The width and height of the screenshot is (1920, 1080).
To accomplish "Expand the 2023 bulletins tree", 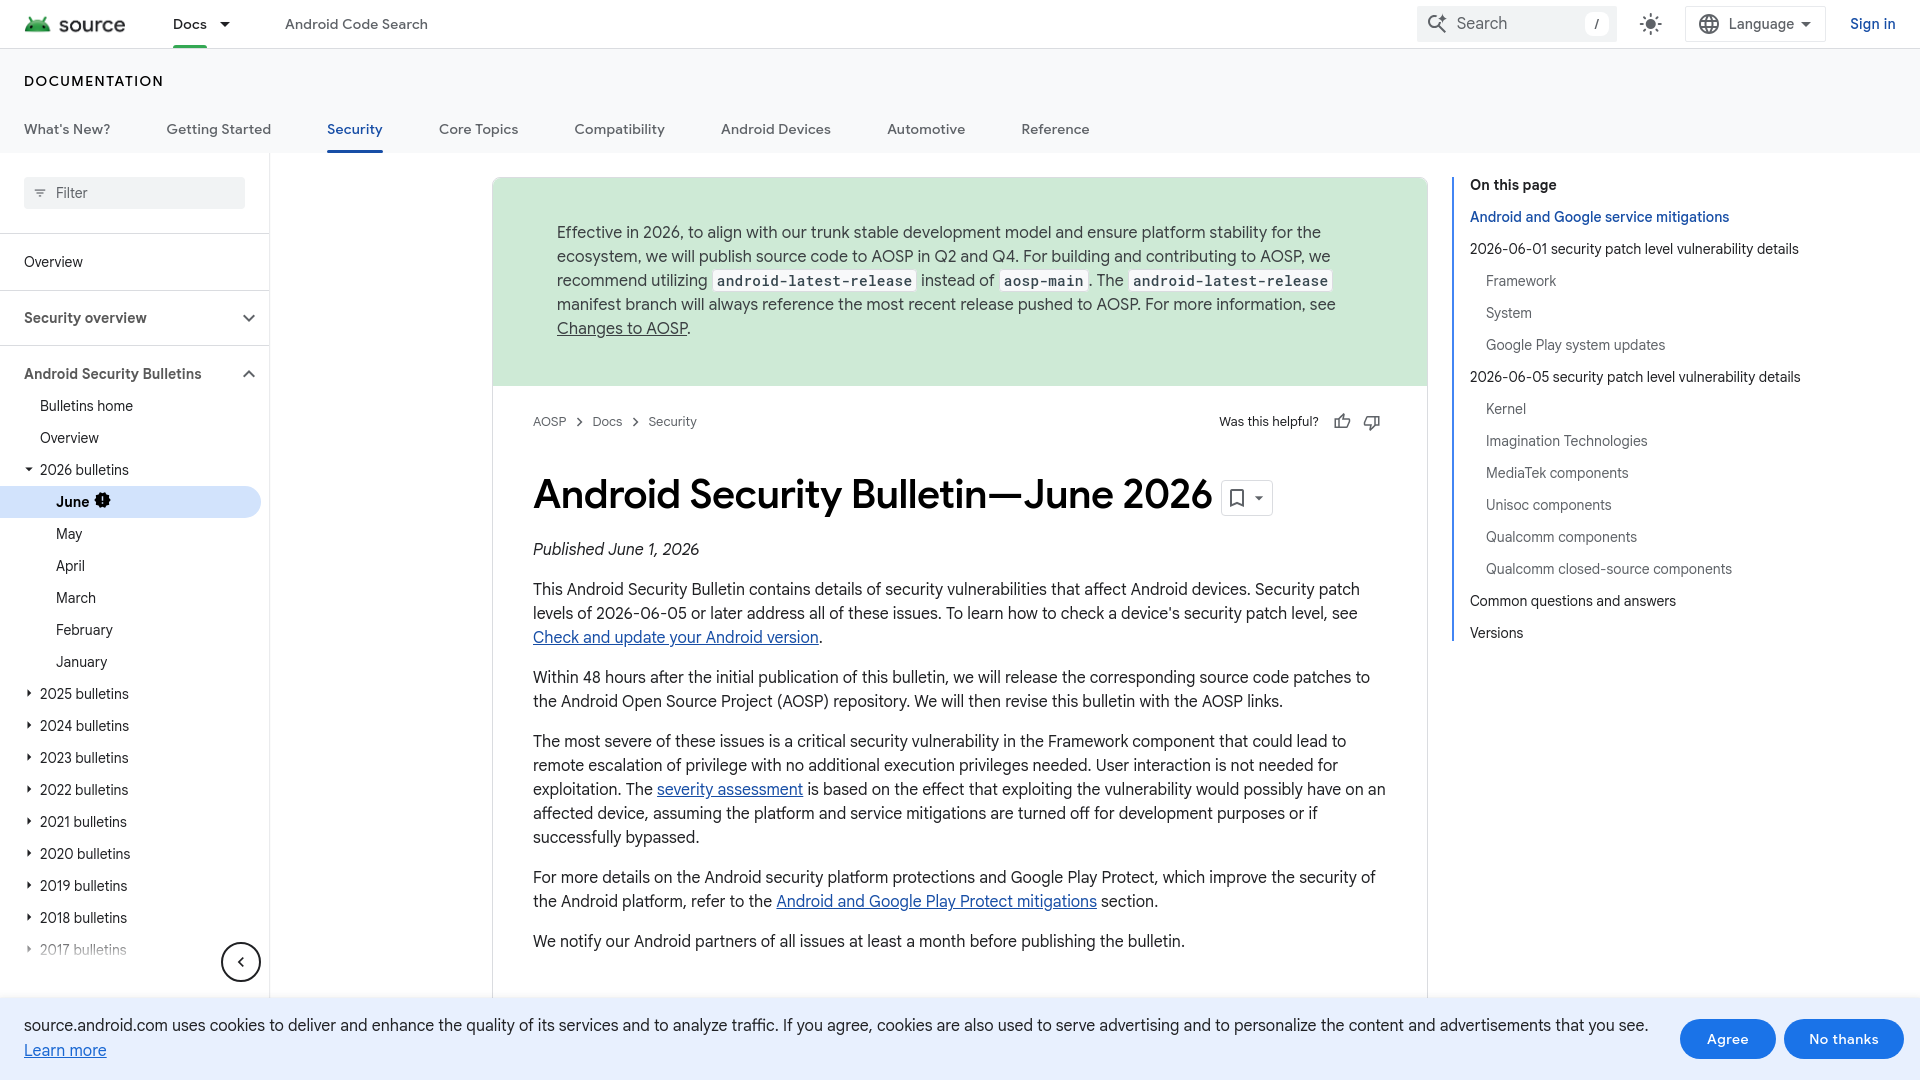I will click(x=29, y=757).
